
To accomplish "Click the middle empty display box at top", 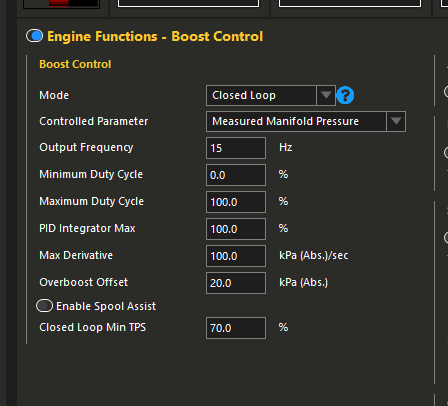I will (x=188, y=3).
